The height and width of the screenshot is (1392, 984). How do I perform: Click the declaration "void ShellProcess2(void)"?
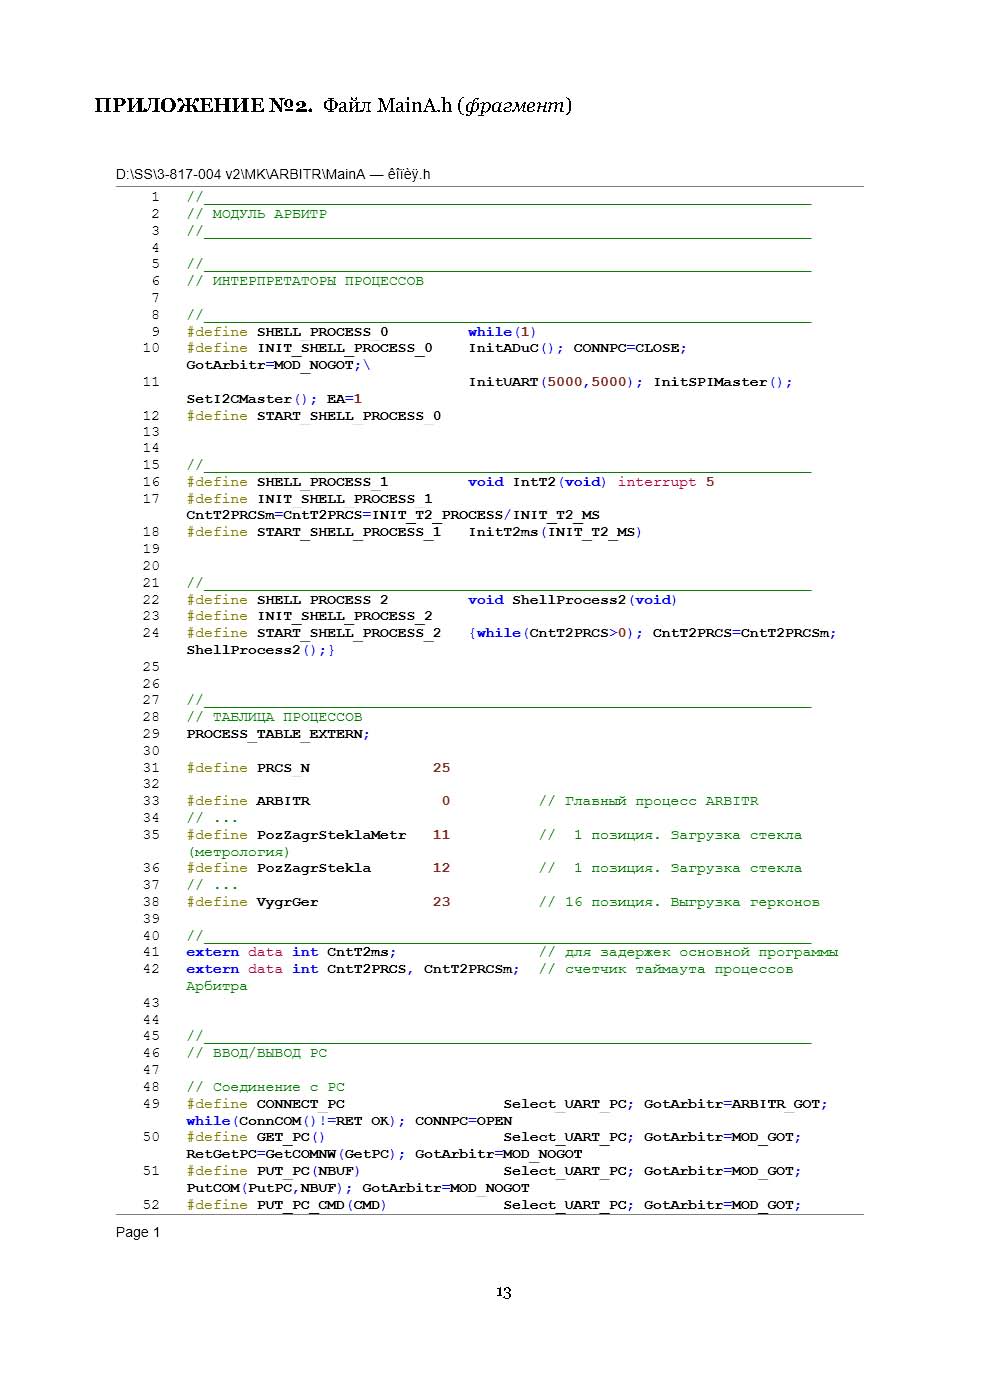point(572,600)
